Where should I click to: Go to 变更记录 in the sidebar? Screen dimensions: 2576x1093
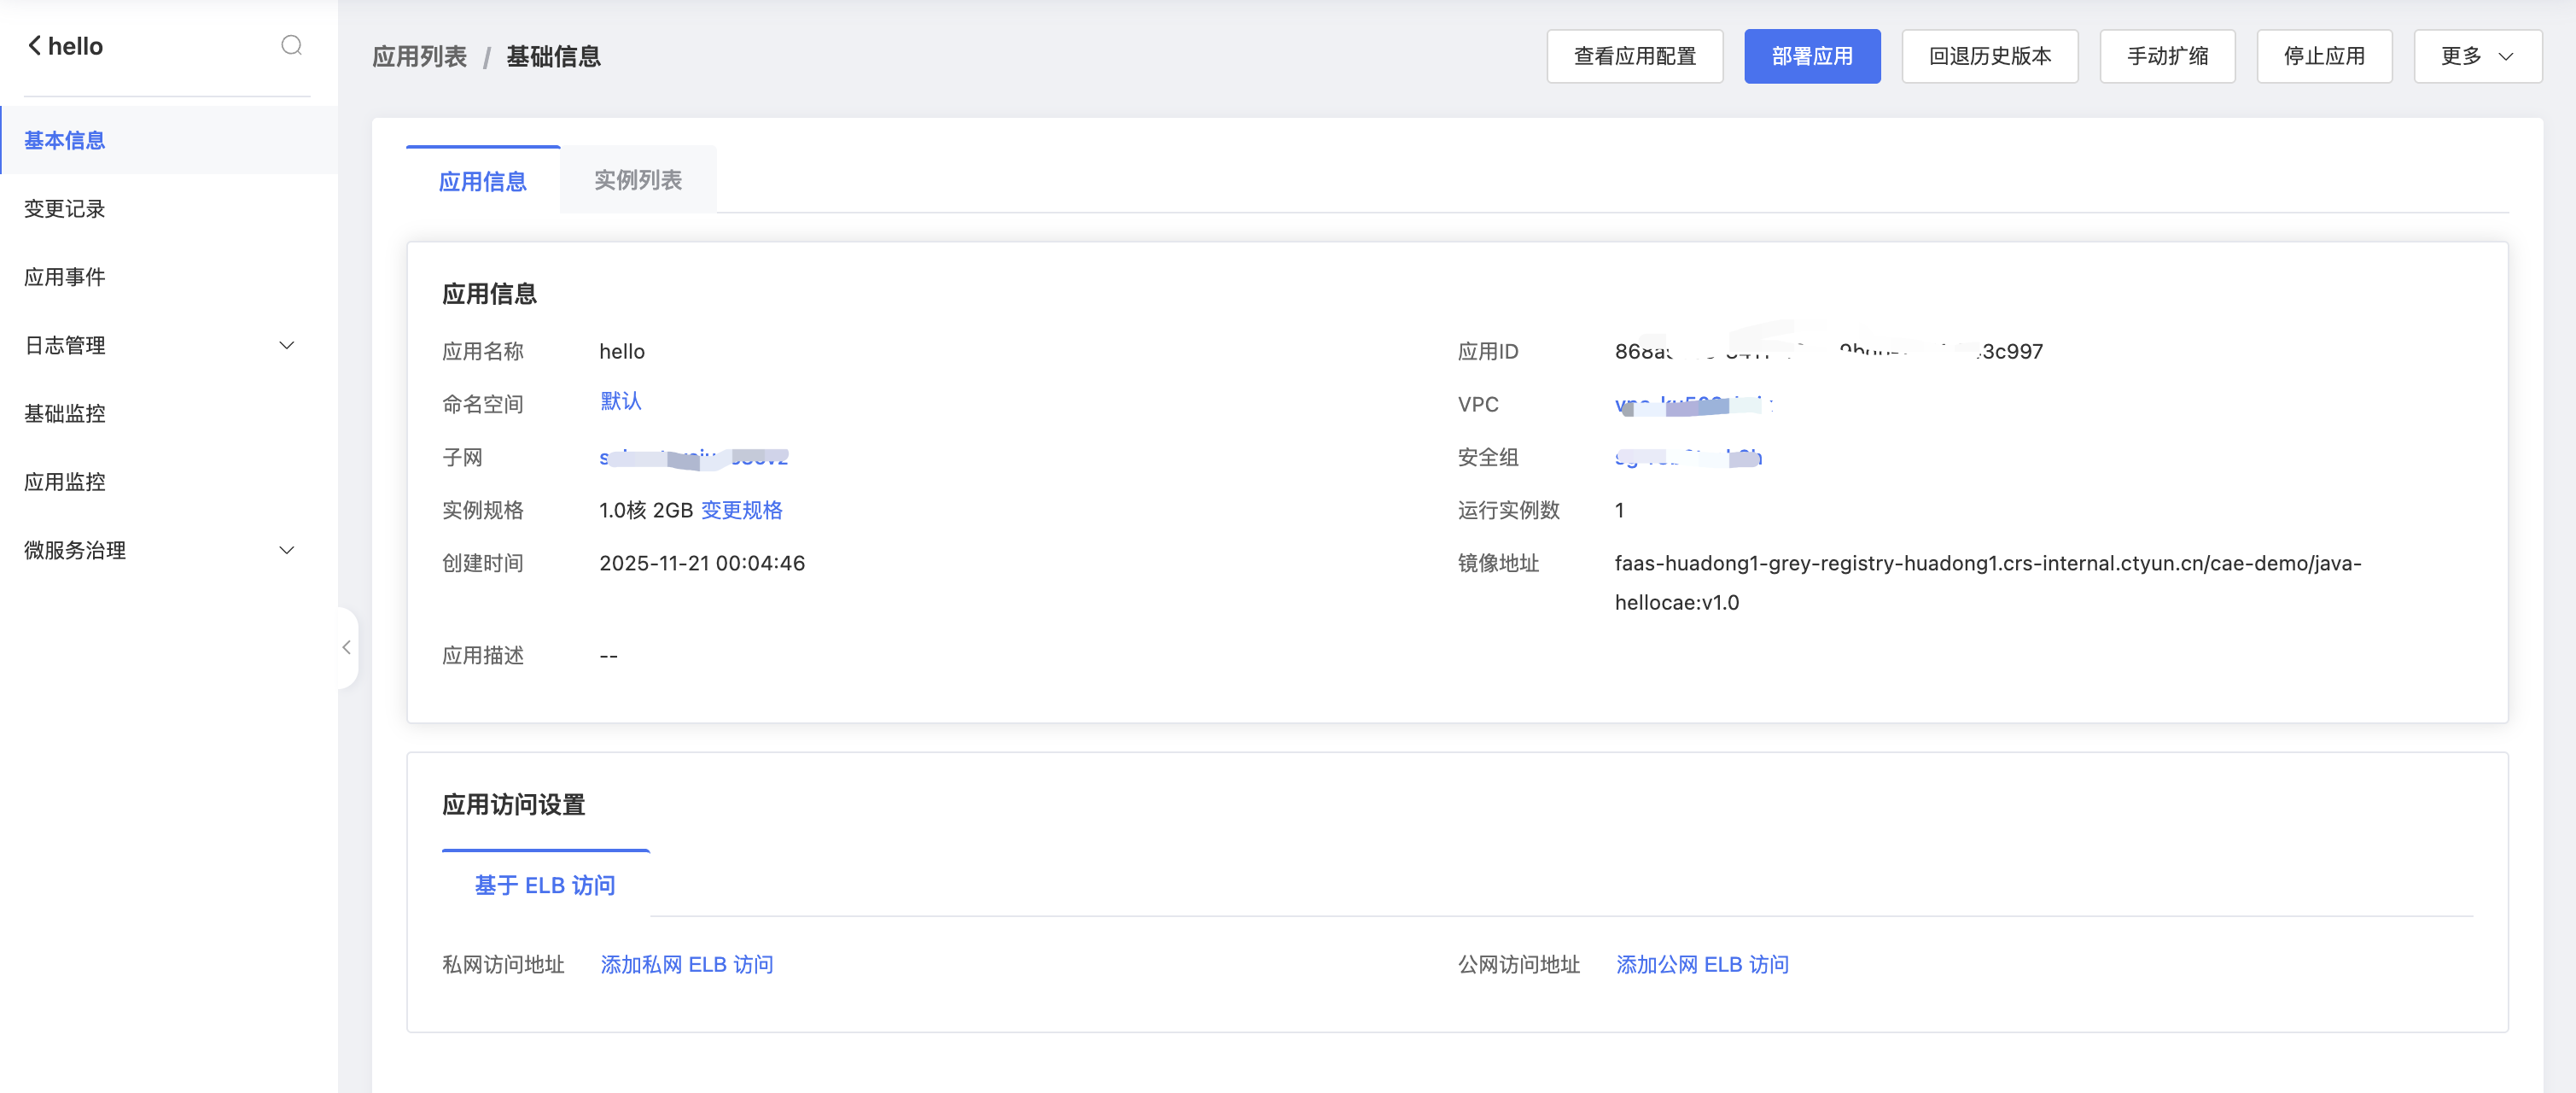65,209
